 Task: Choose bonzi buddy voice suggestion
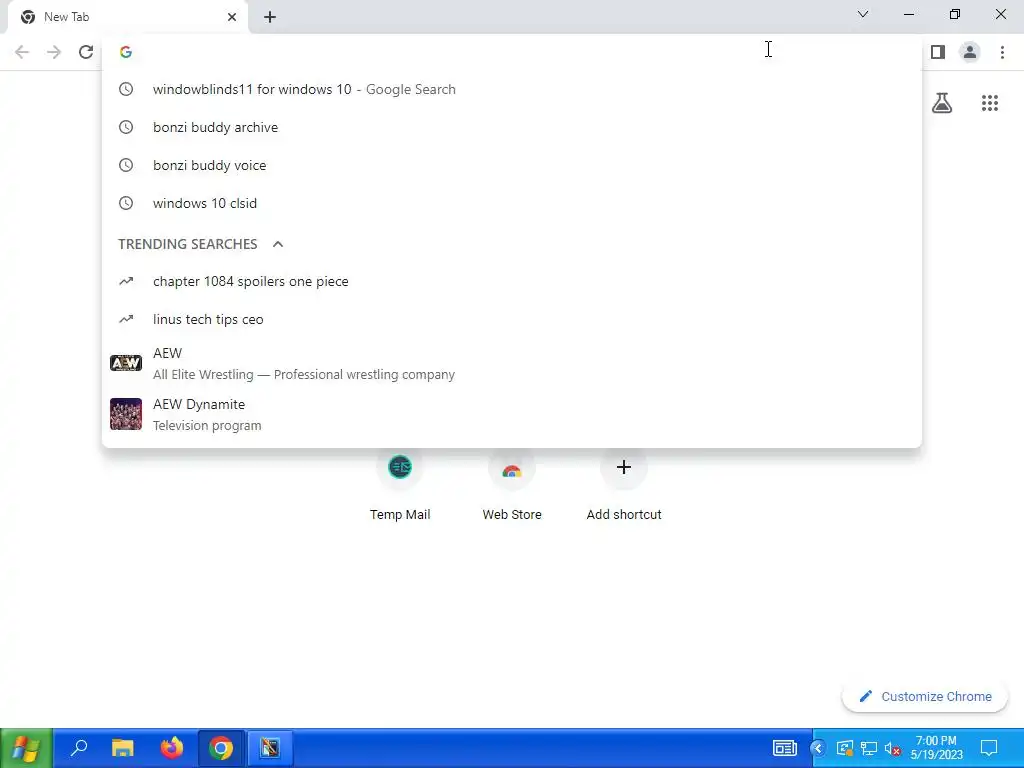[511, 165]
